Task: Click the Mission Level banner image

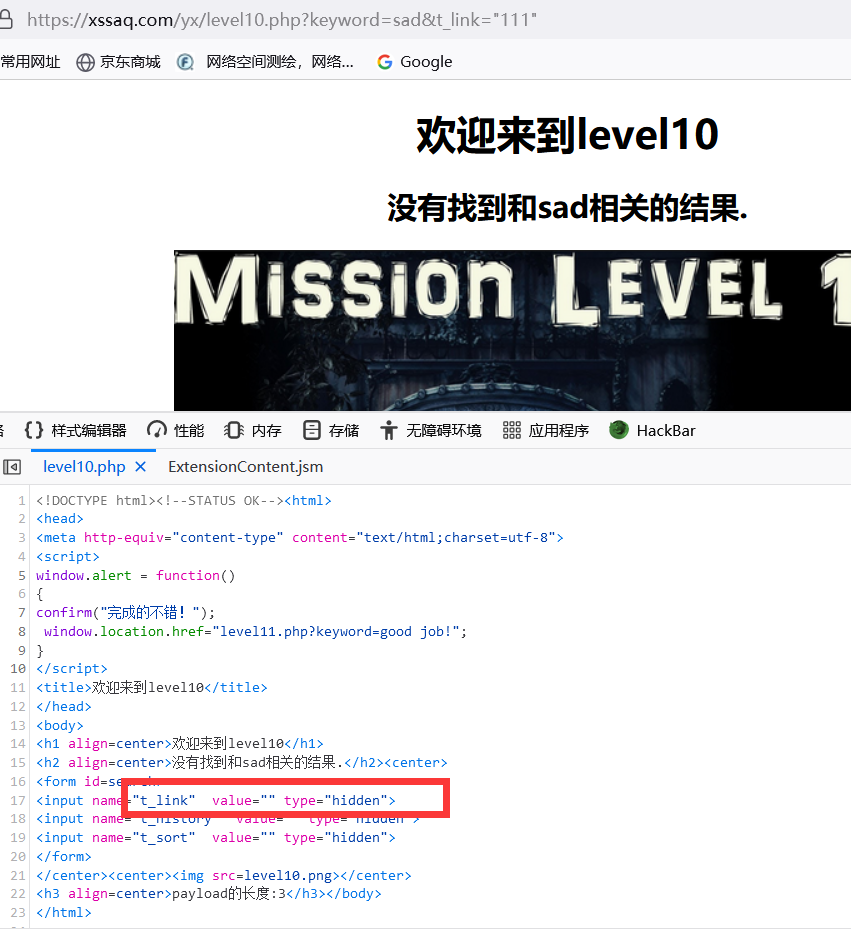Action: coord(512,330)
